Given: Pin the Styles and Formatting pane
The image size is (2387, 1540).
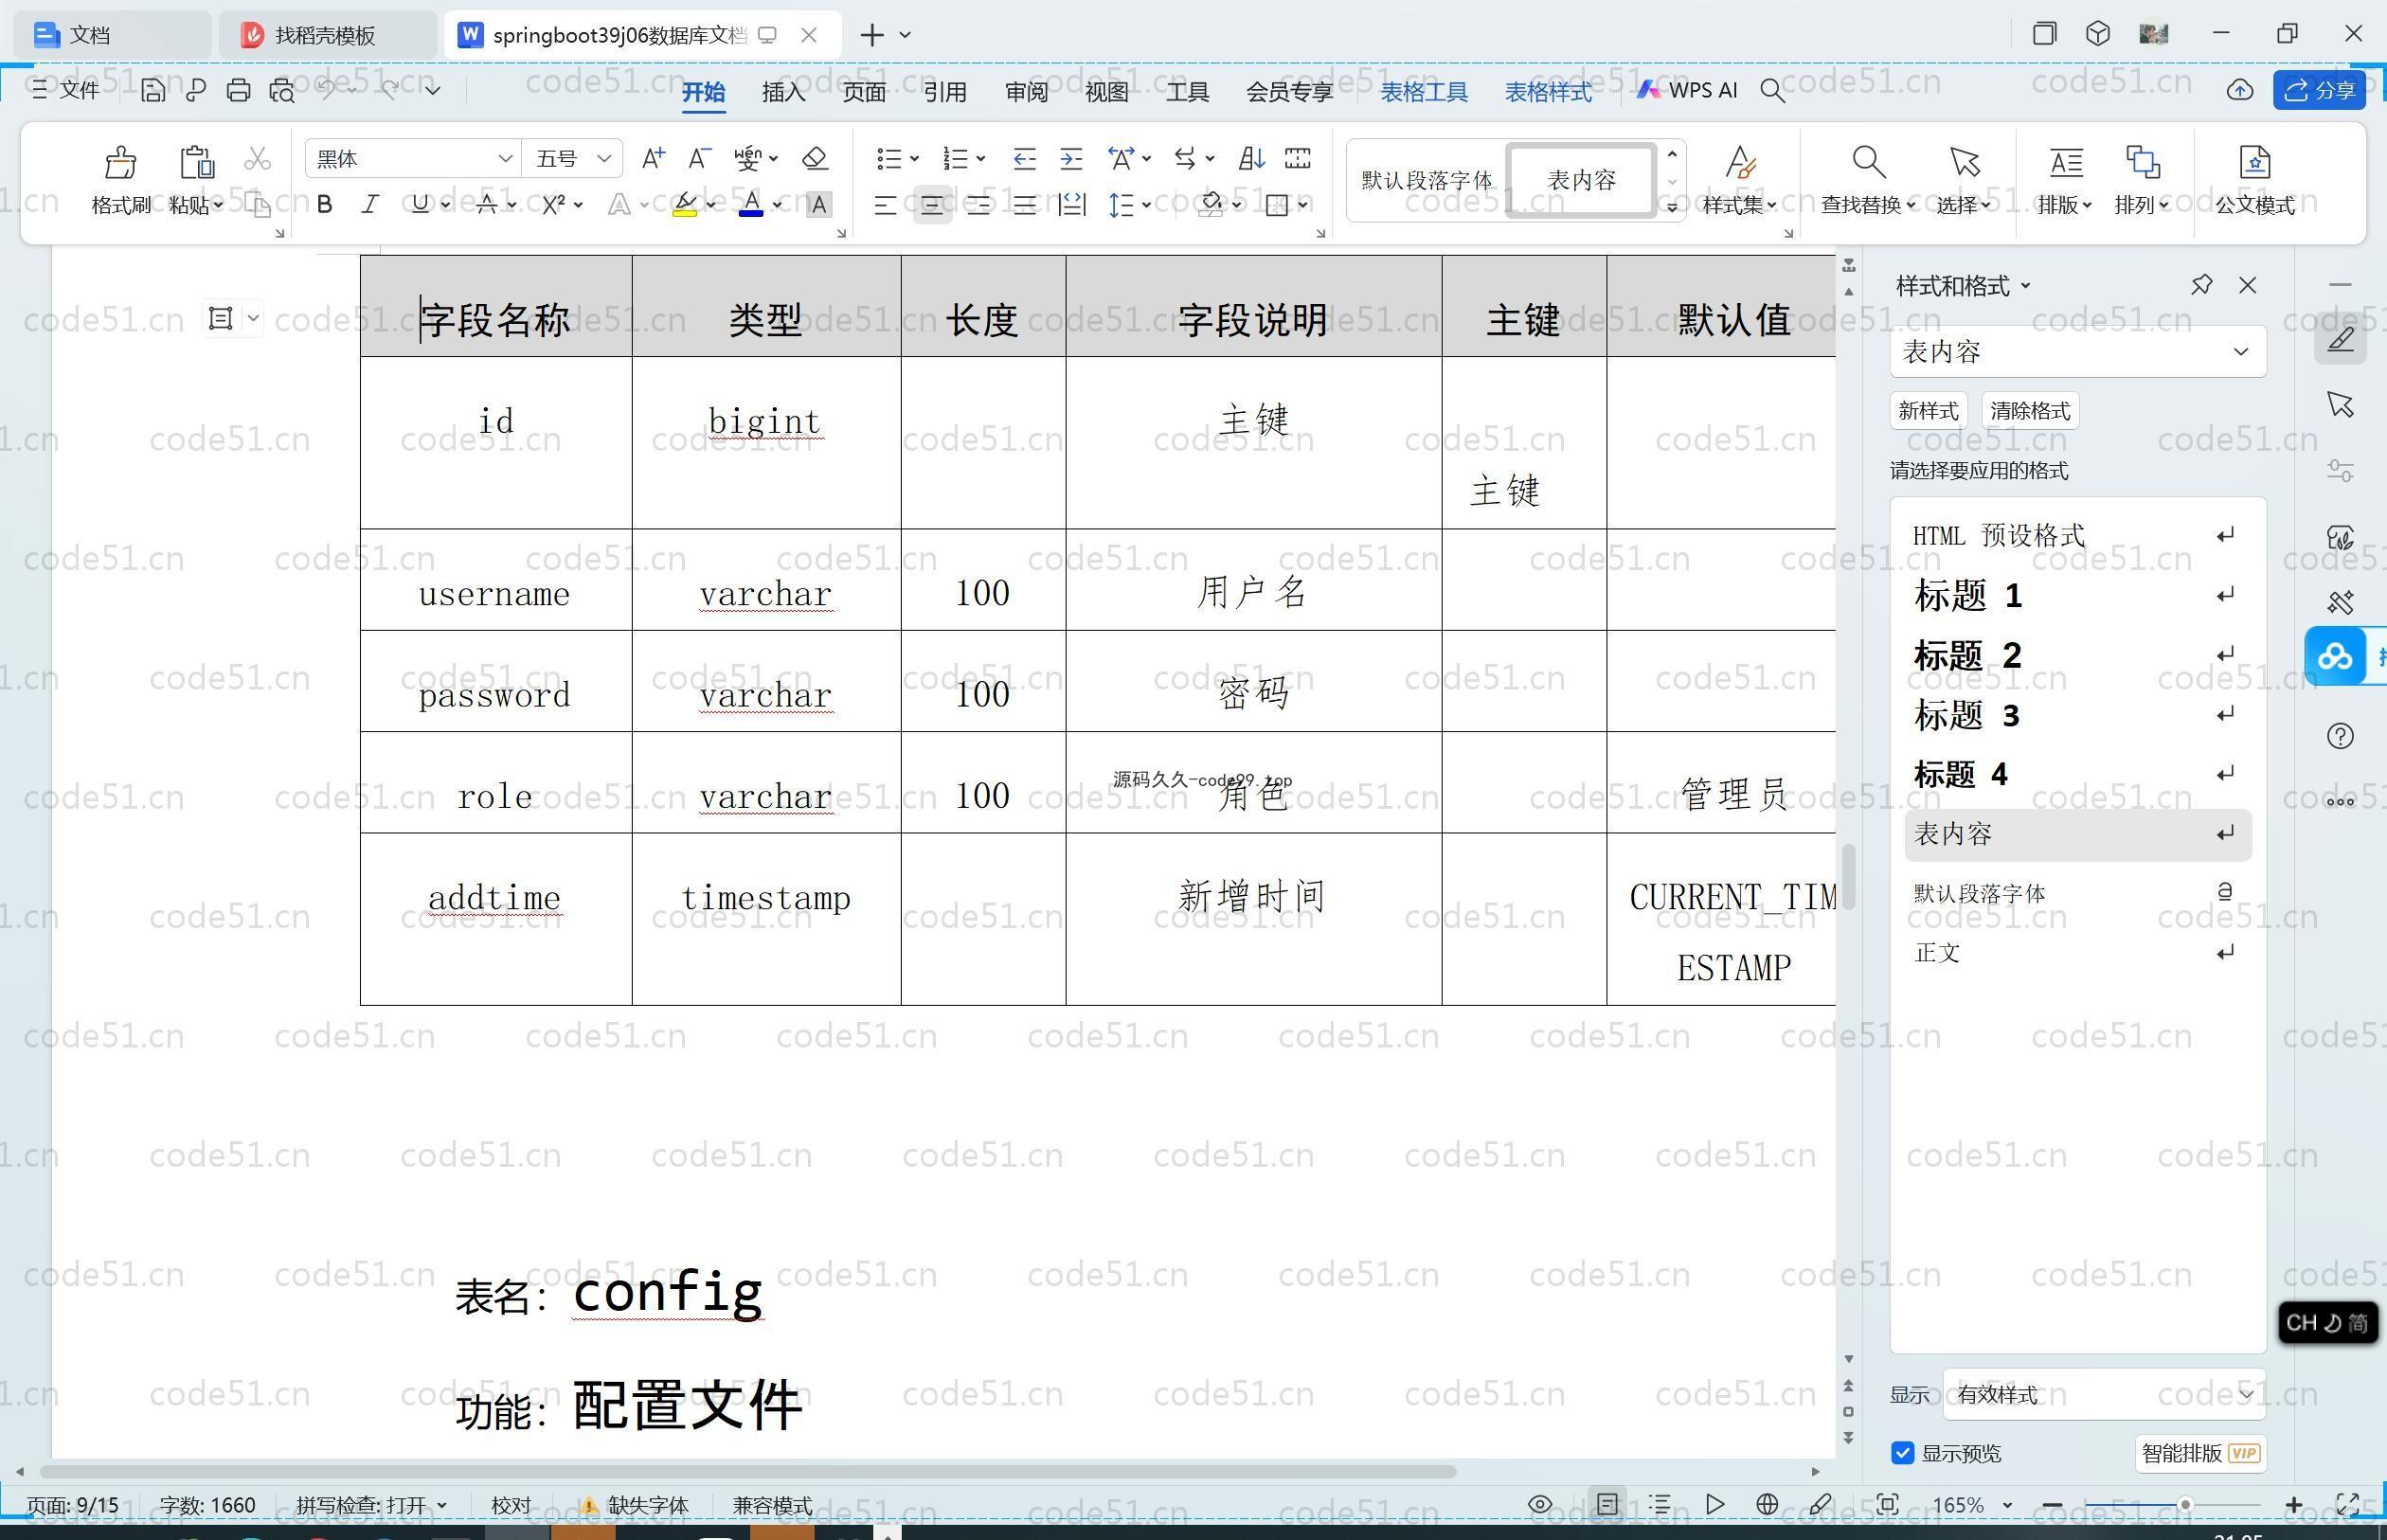Looking at the screenshot, I should pos(2201,285).
